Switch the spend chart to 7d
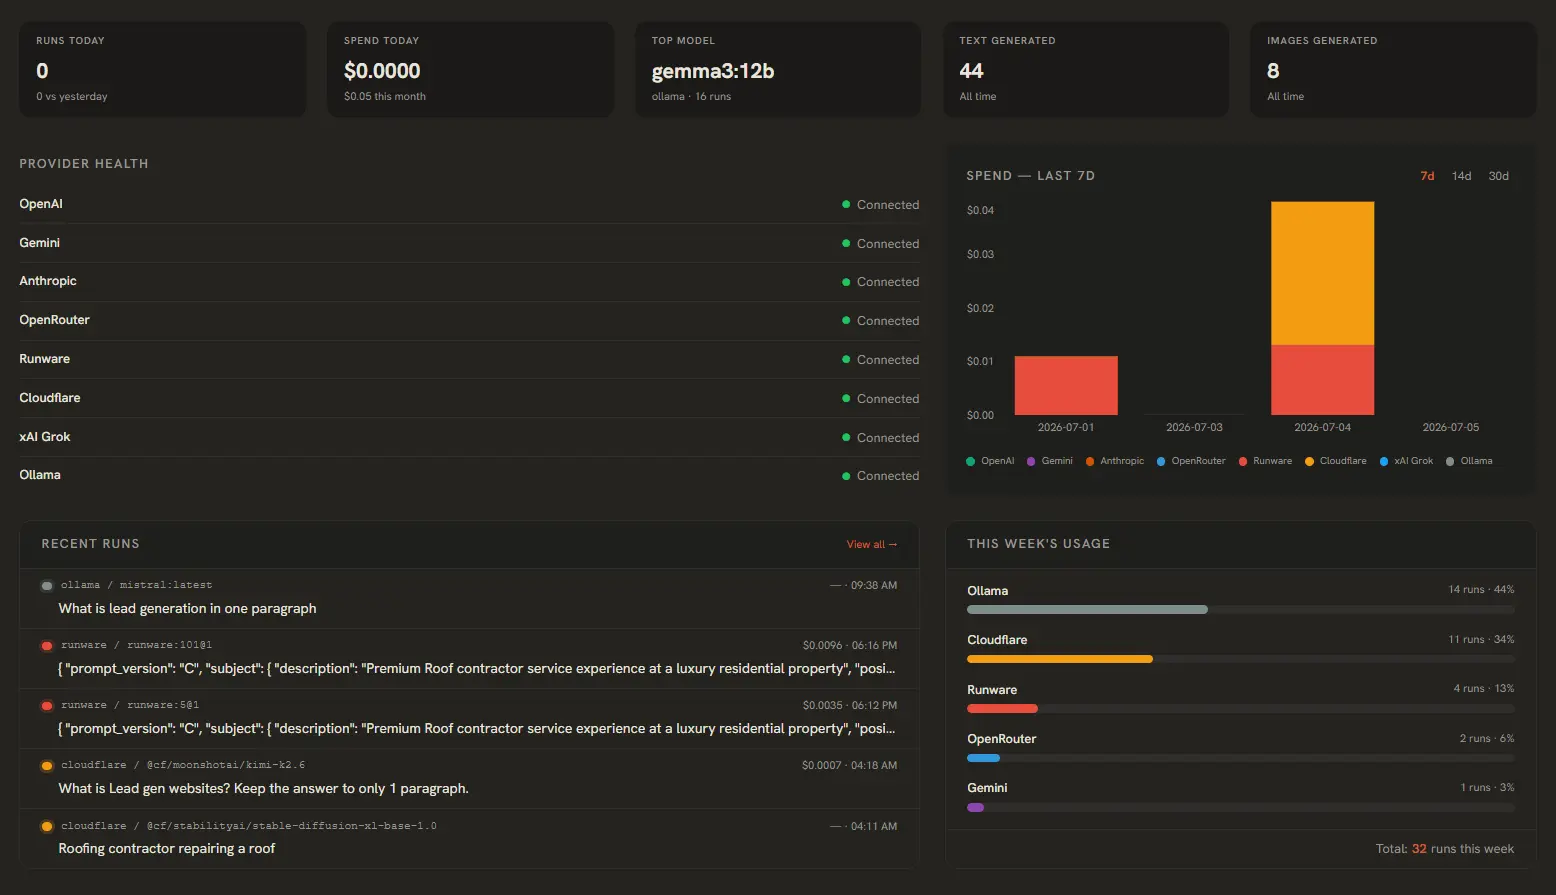The width and height of the screenshot is (1556, 895). coord(1427,176)
